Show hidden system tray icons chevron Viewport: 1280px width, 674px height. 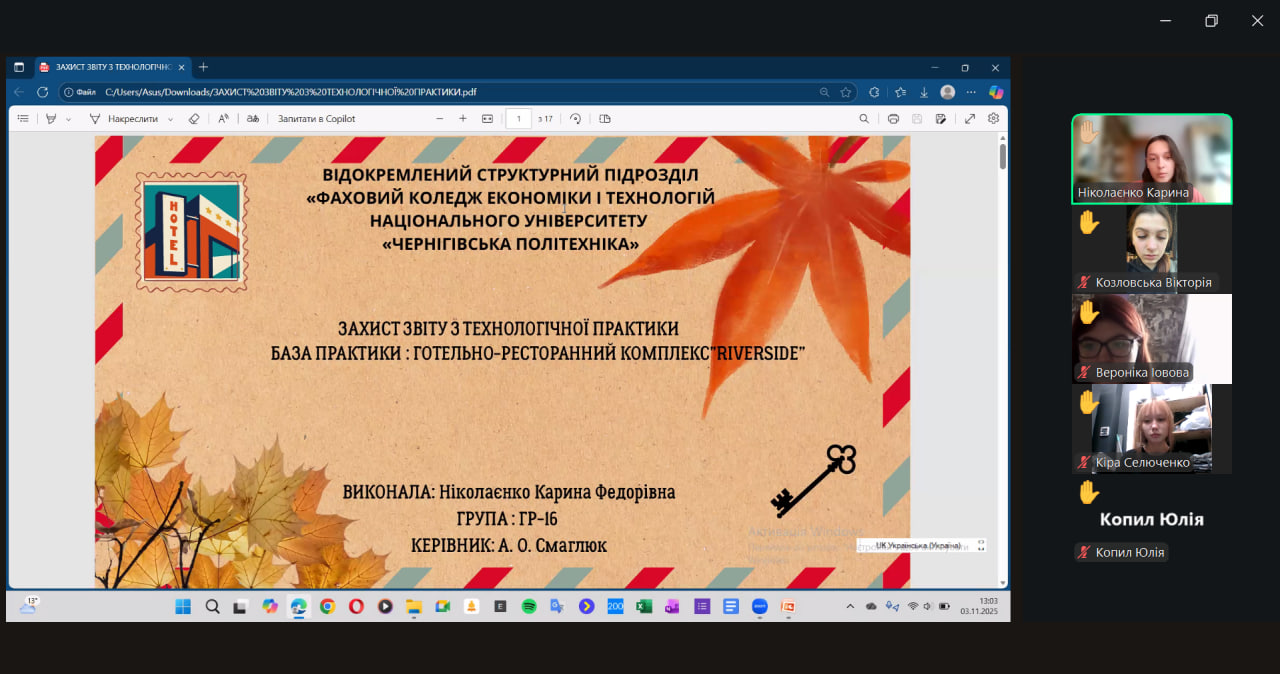(x=850, y=606)
